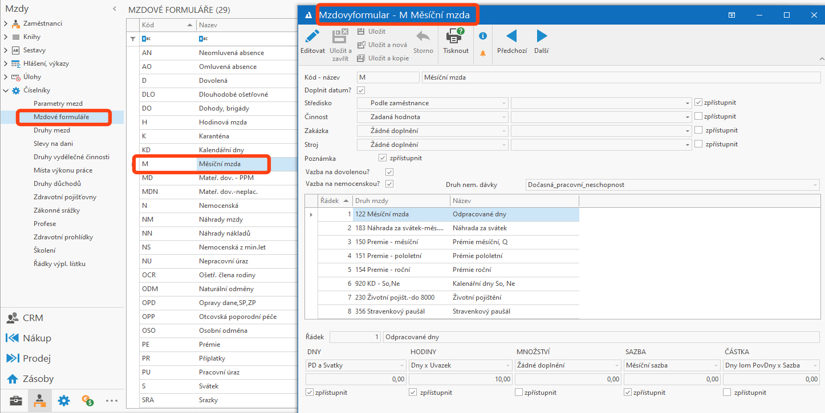Click the Editovat pencil icon
This screenshot has width=825, height=413.
pyautogui.click(x=313, y=37)
